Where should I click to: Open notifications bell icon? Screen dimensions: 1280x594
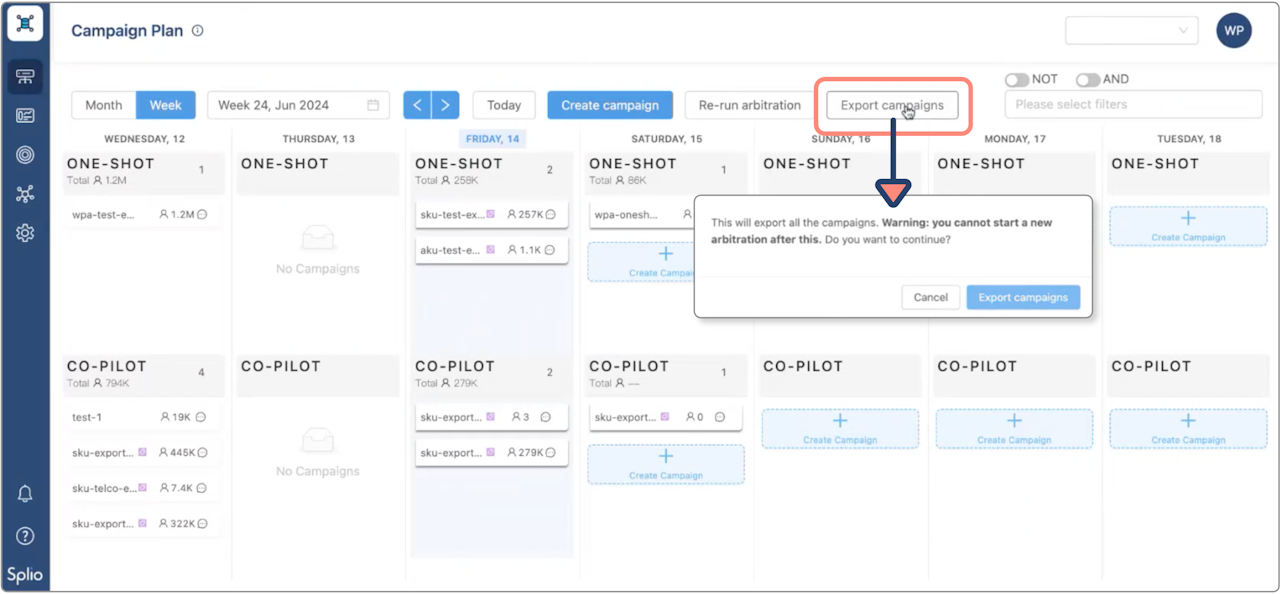pos(25,494)
